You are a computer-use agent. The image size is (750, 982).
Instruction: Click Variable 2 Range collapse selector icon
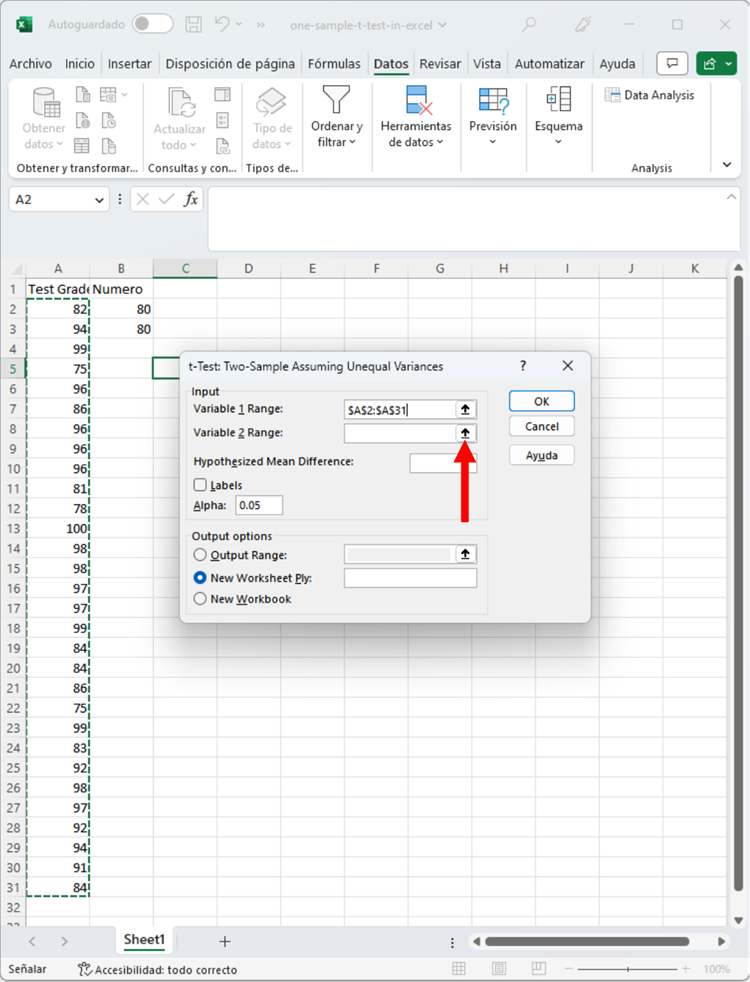466,433
